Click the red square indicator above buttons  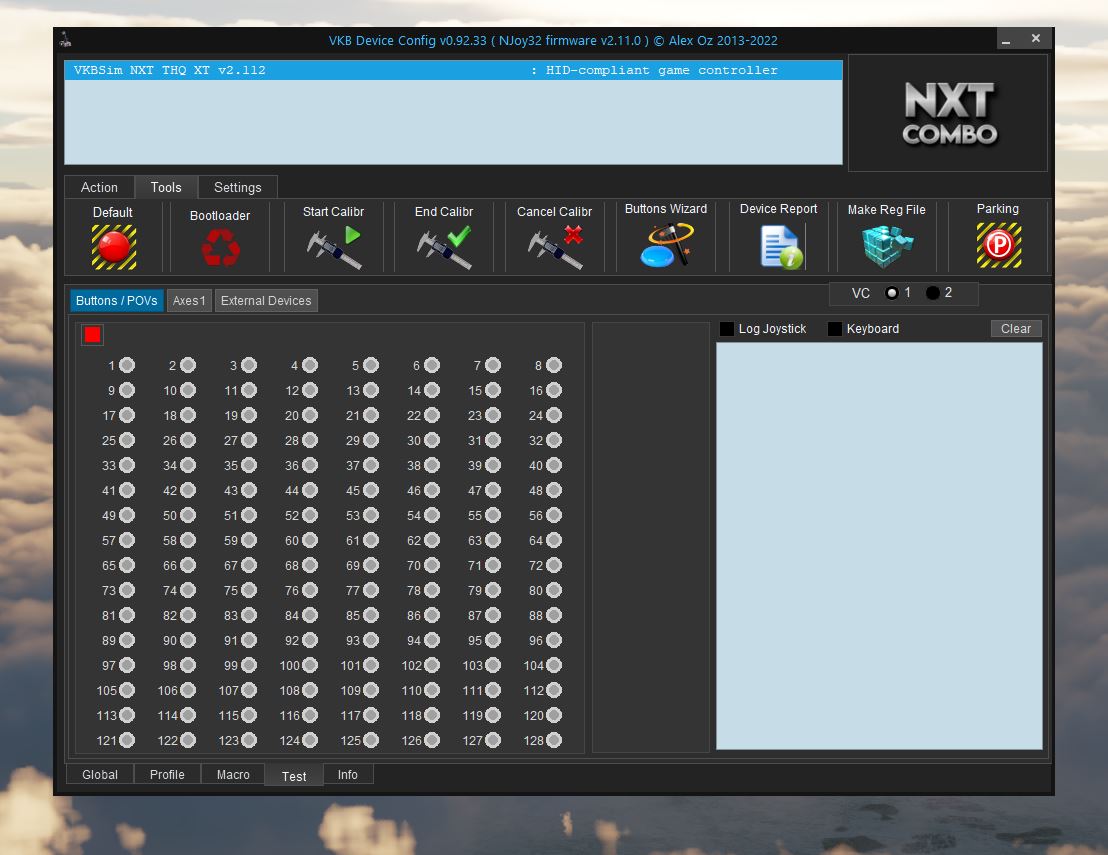93,335
